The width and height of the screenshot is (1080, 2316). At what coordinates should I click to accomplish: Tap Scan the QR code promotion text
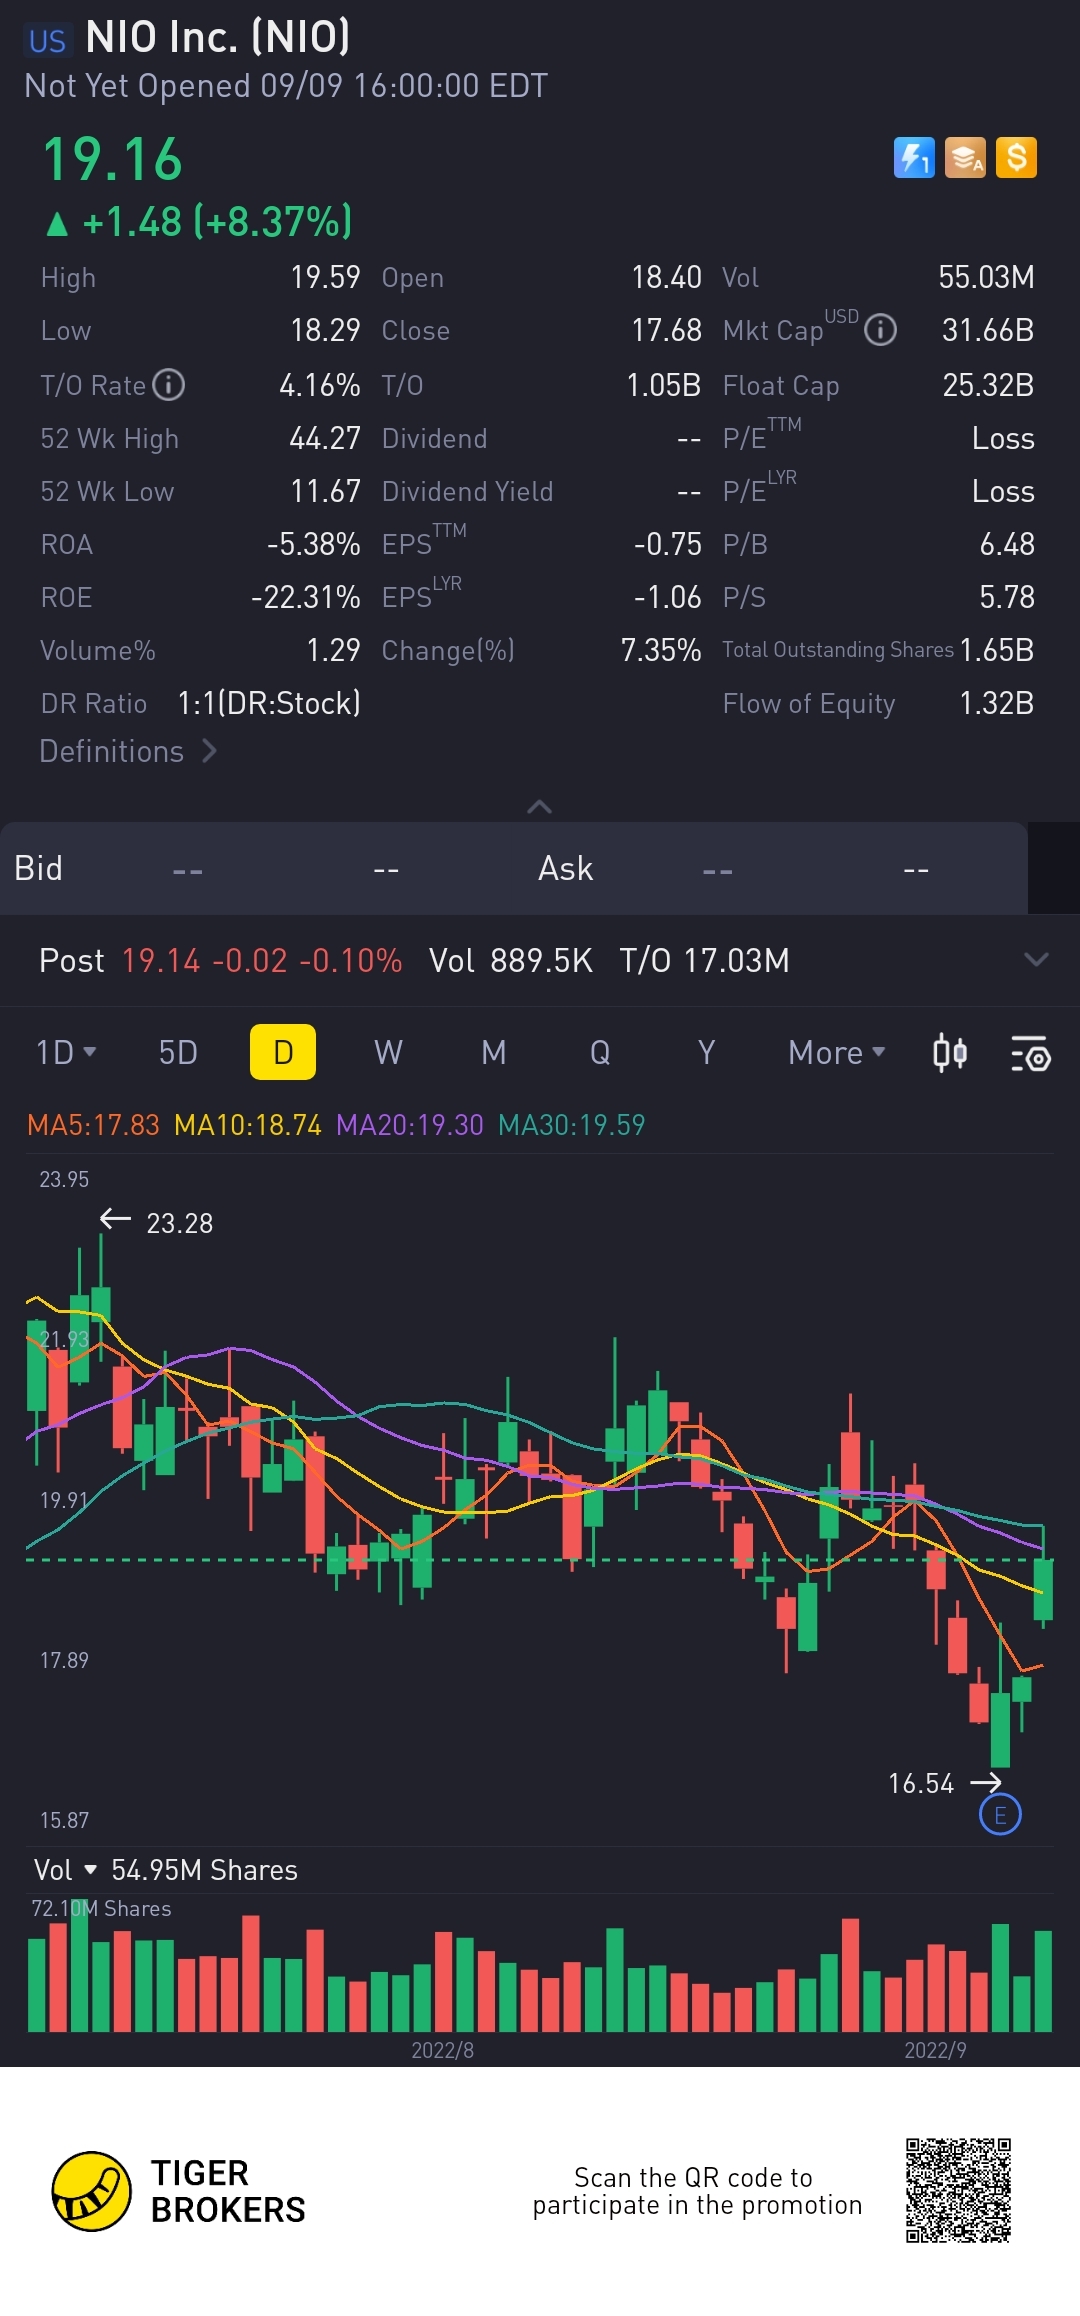click(x=697, y=2191)
